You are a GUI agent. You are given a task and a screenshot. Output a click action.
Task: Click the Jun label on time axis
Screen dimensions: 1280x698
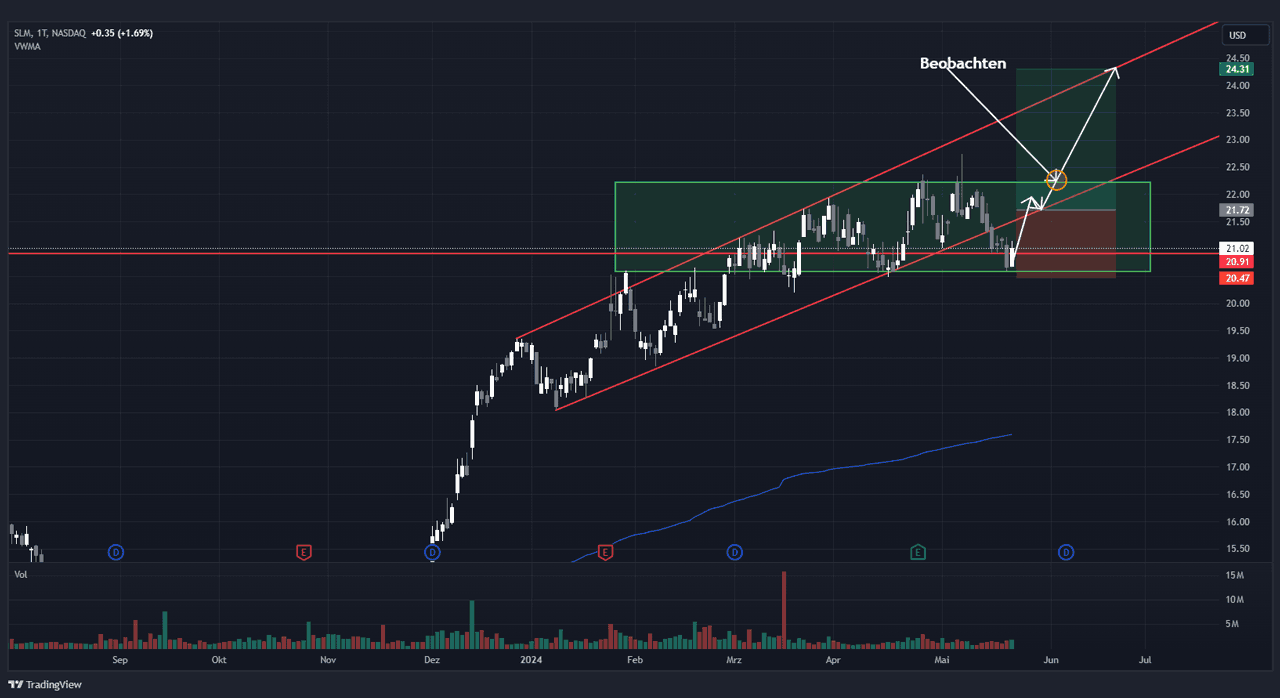click(1050, 660)
